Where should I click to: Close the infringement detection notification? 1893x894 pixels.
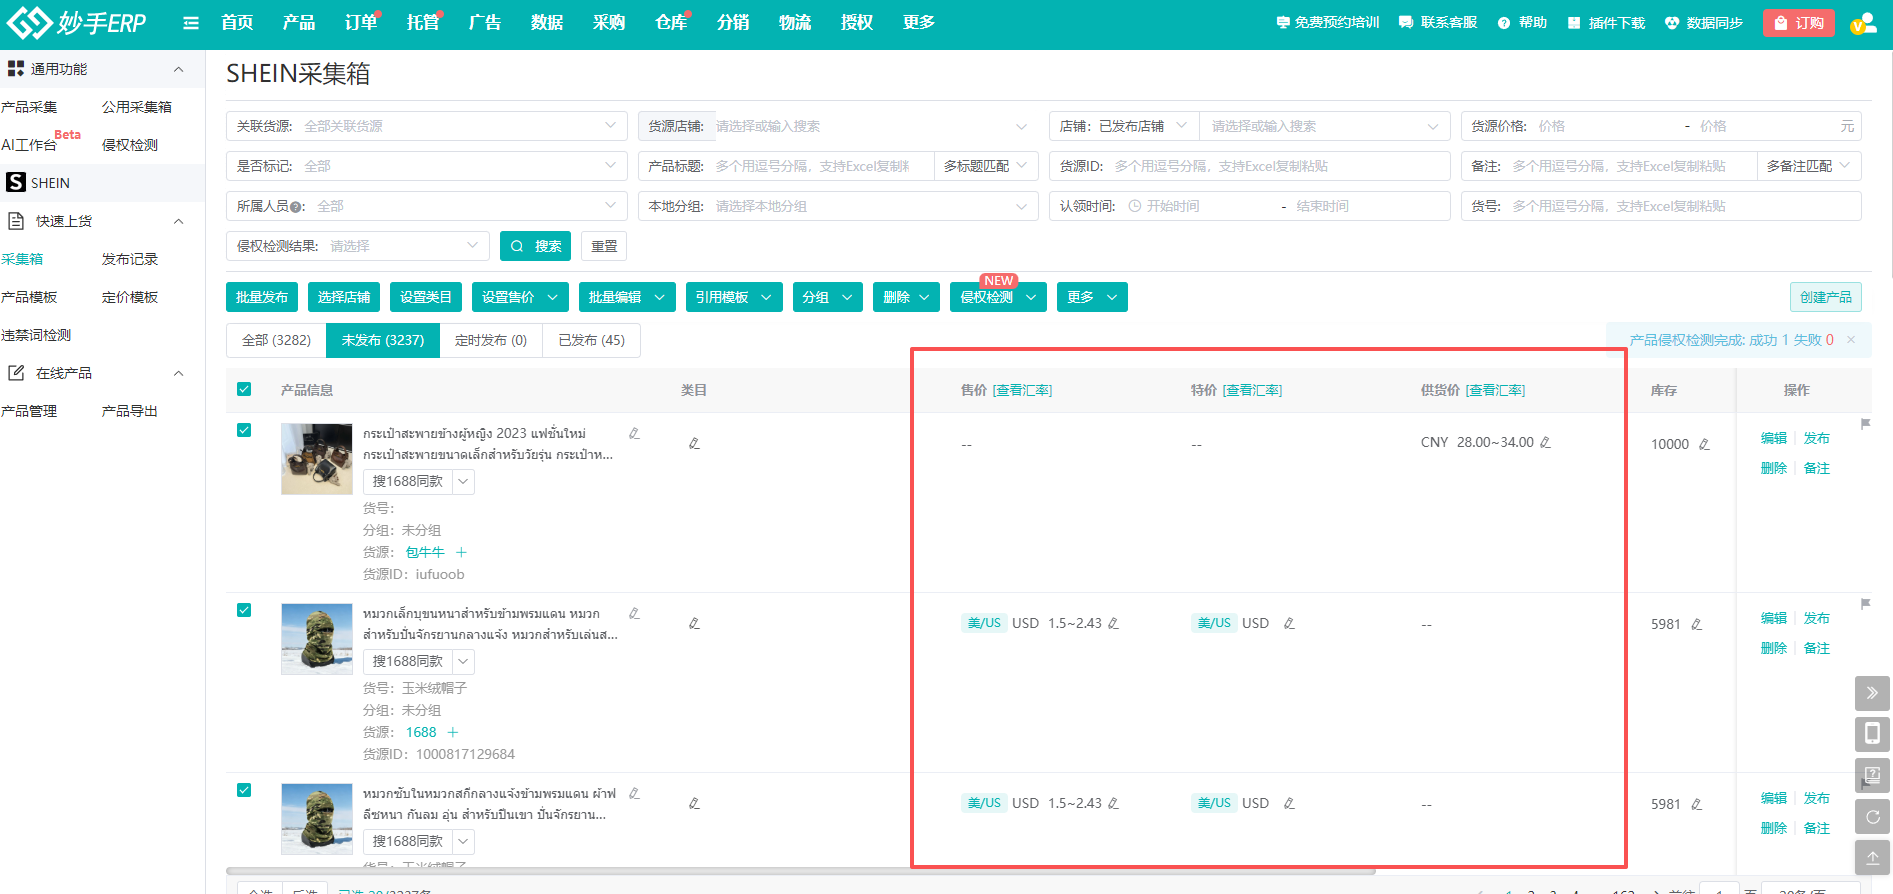(x=1851, y=340)
